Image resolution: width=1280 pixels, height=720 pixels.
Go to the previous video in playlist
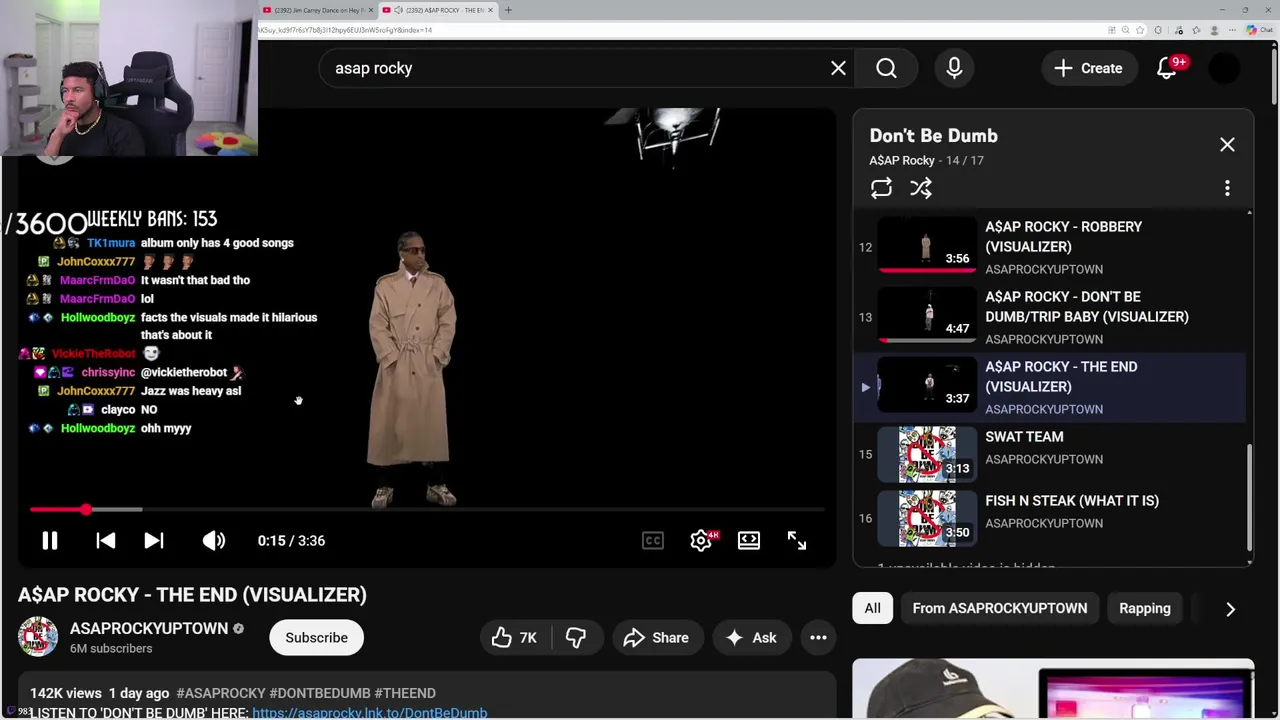tap(105, 541)
